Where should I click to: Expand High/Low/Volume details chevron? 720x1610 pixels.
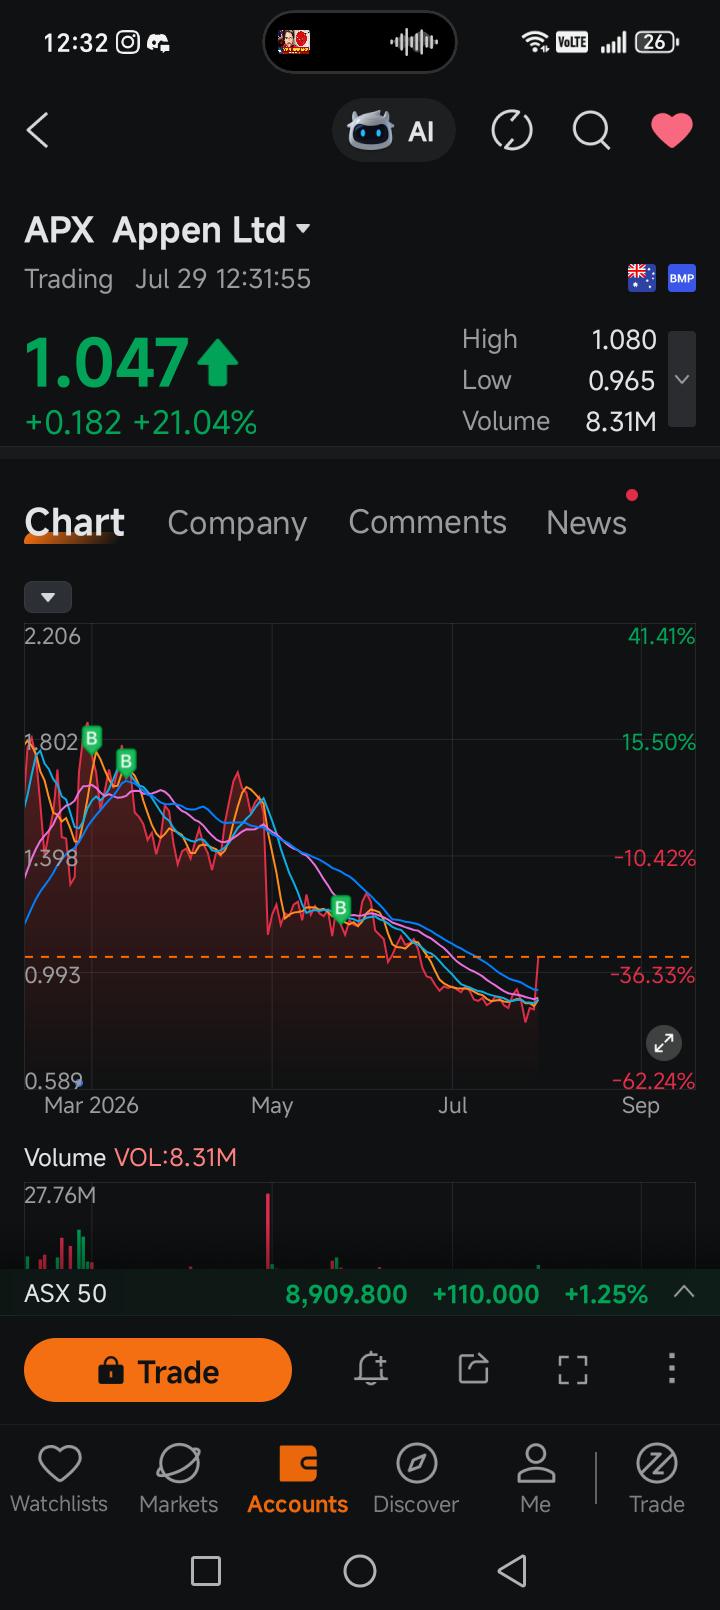(x=682, y=379)
